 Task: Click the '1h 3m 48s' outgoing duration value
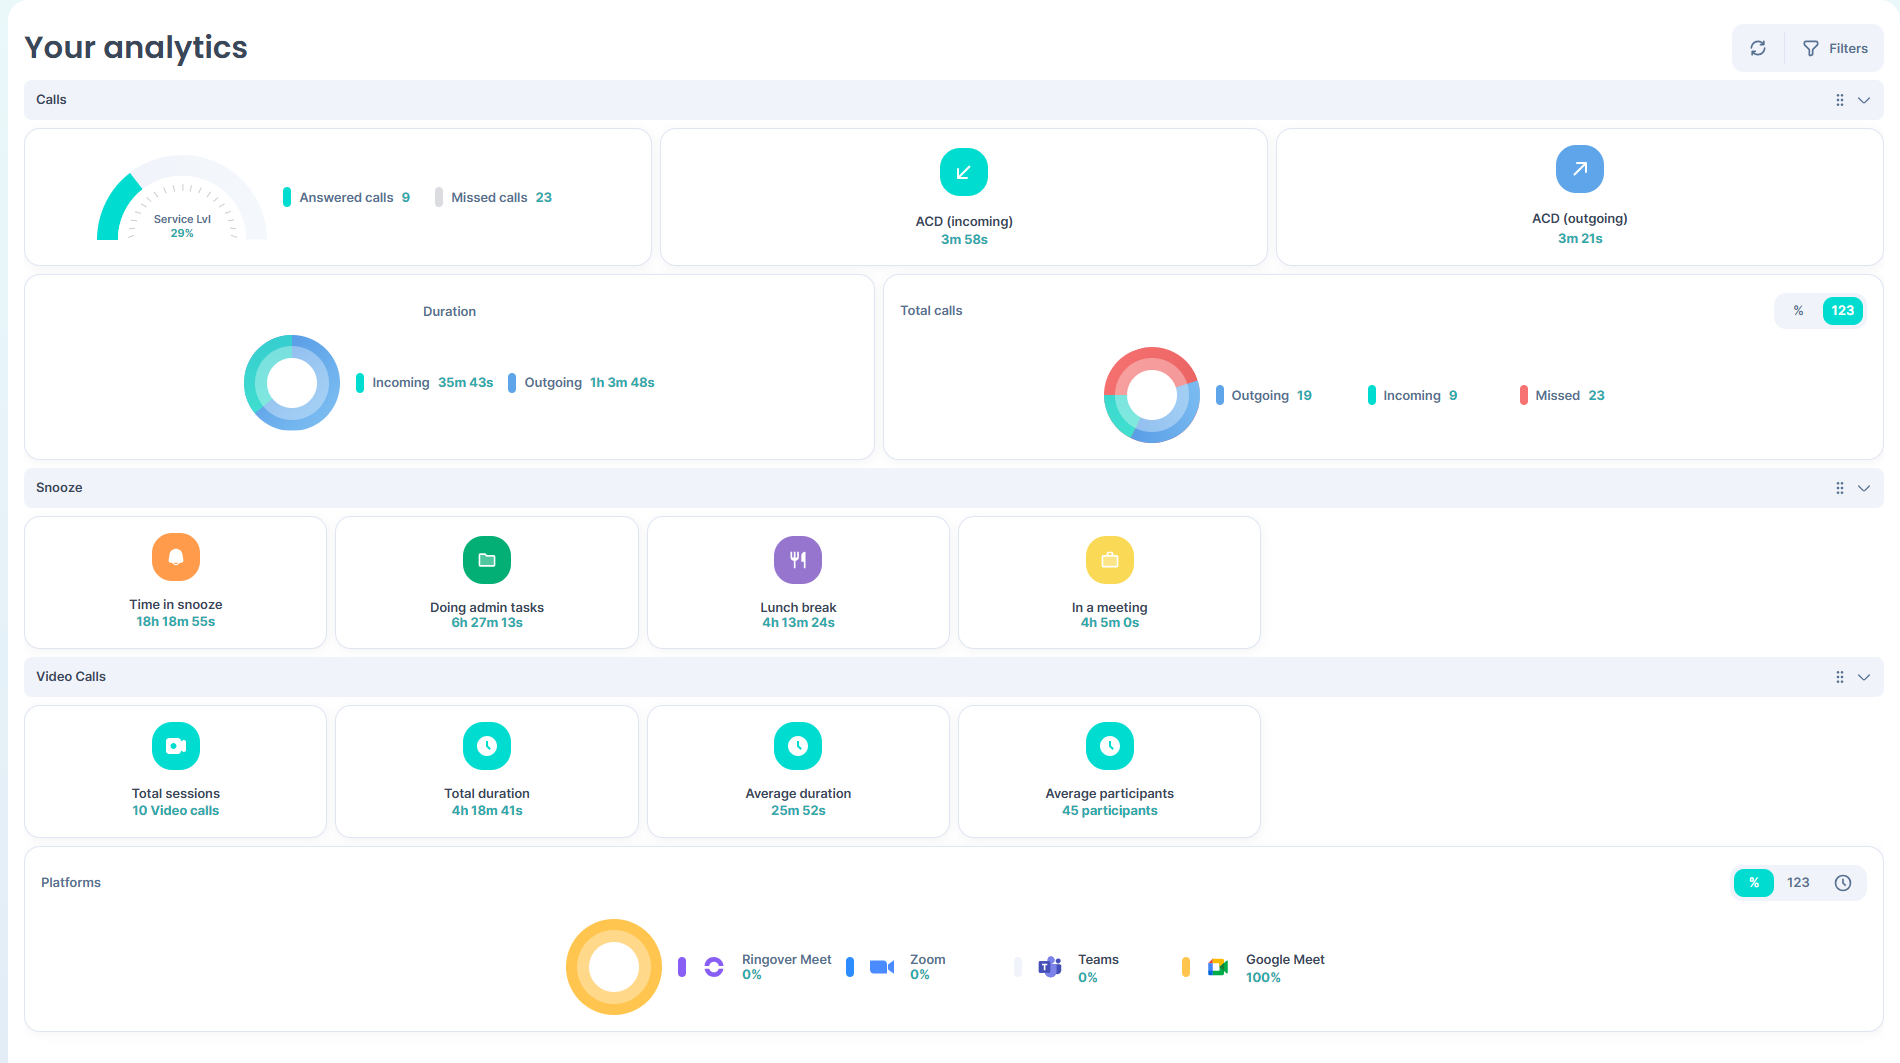[622, 383]
